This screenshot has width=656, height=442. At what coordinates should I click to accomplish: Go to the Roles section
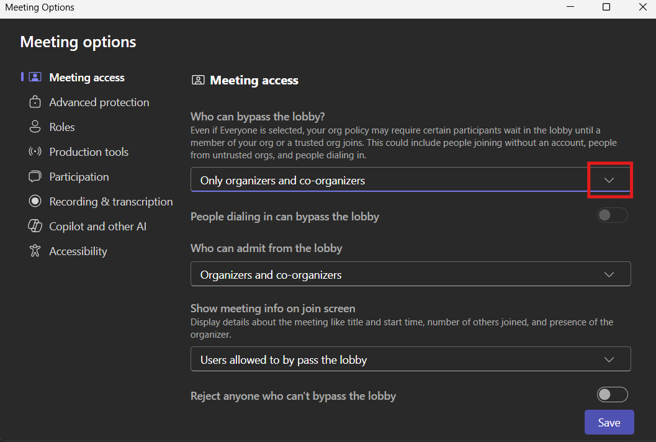(62, 127)
